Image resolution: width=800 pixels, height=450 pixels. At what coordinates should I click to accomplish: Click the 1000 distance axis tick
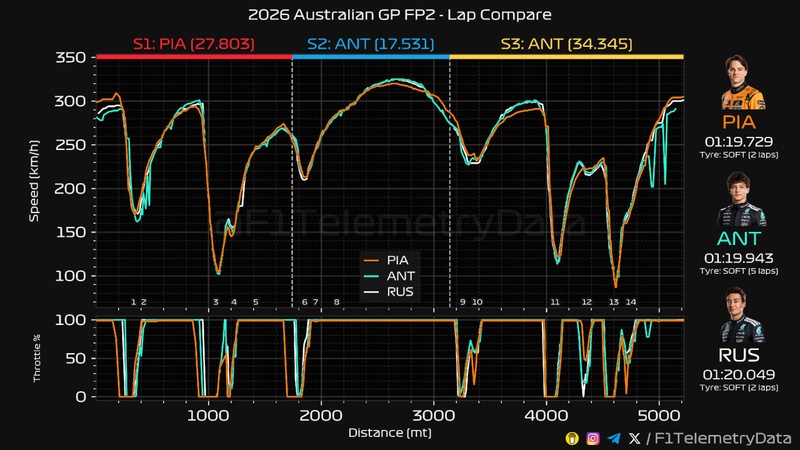[208, 415]
